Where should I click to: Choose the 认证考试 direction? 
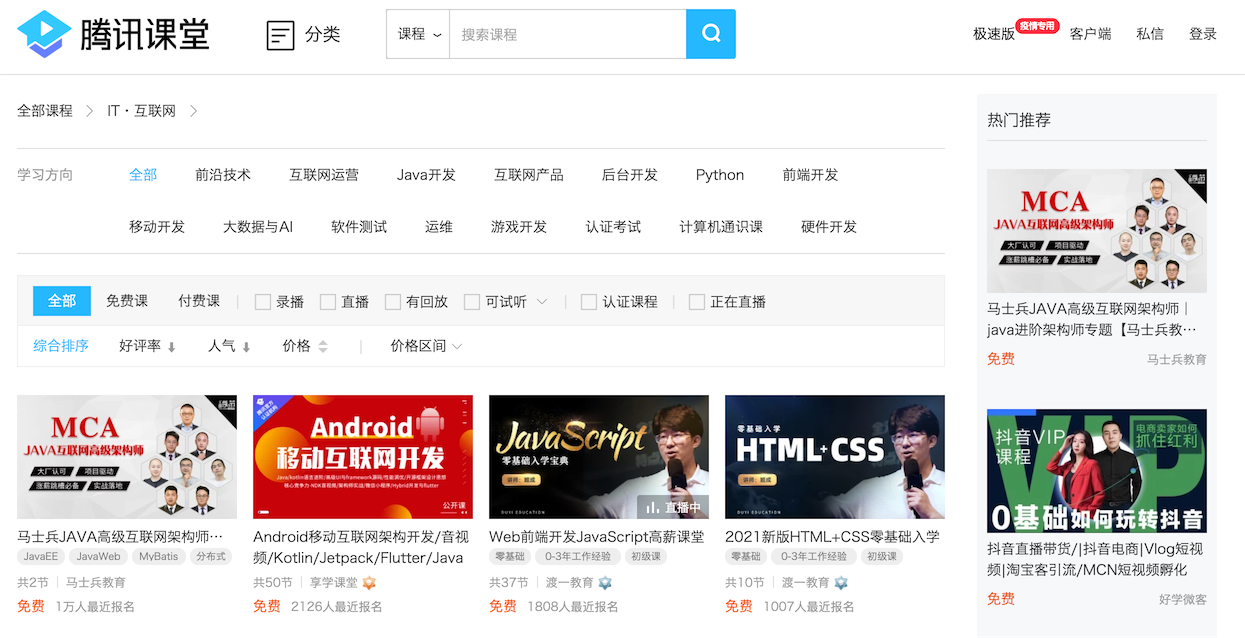613,227
